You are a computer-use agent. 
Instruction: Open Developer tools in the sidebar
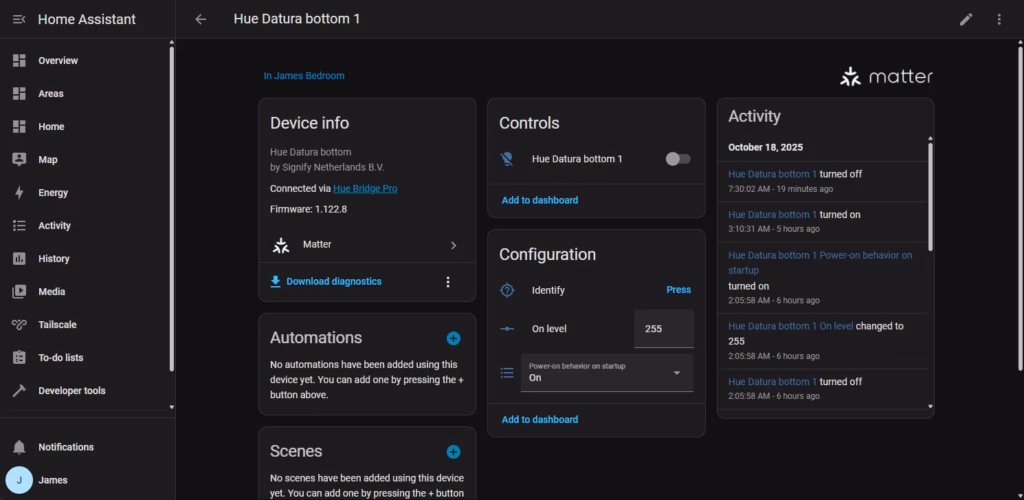pyautogui.click(x=71, y=391)
